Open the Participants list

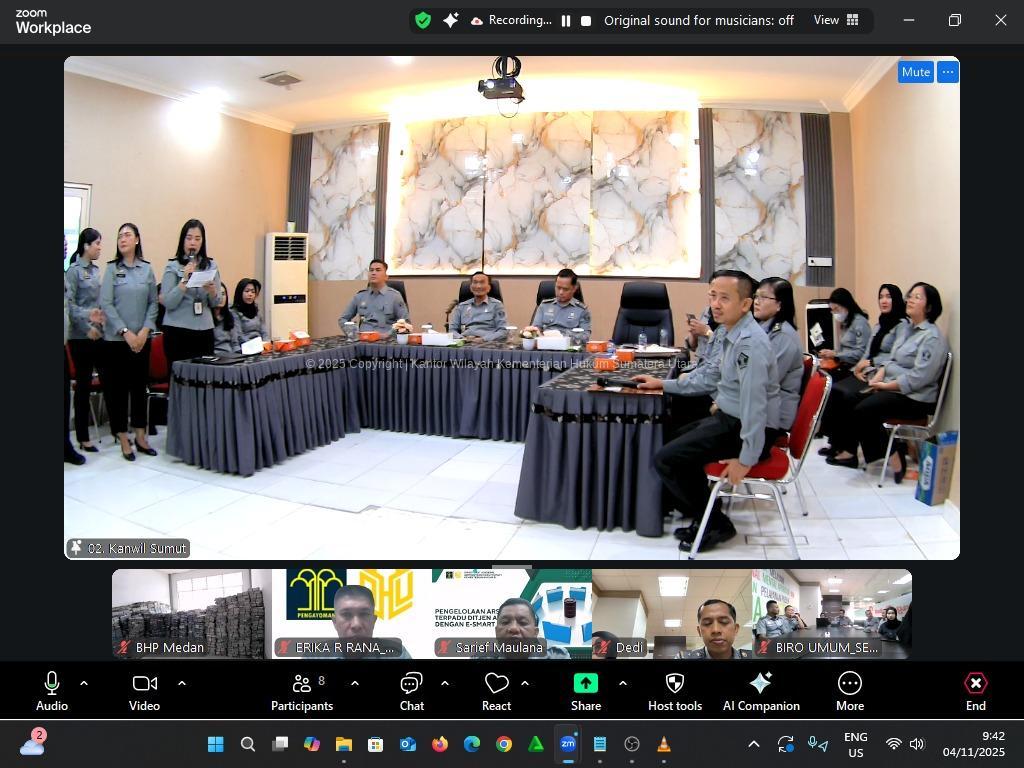pos(302,691)
